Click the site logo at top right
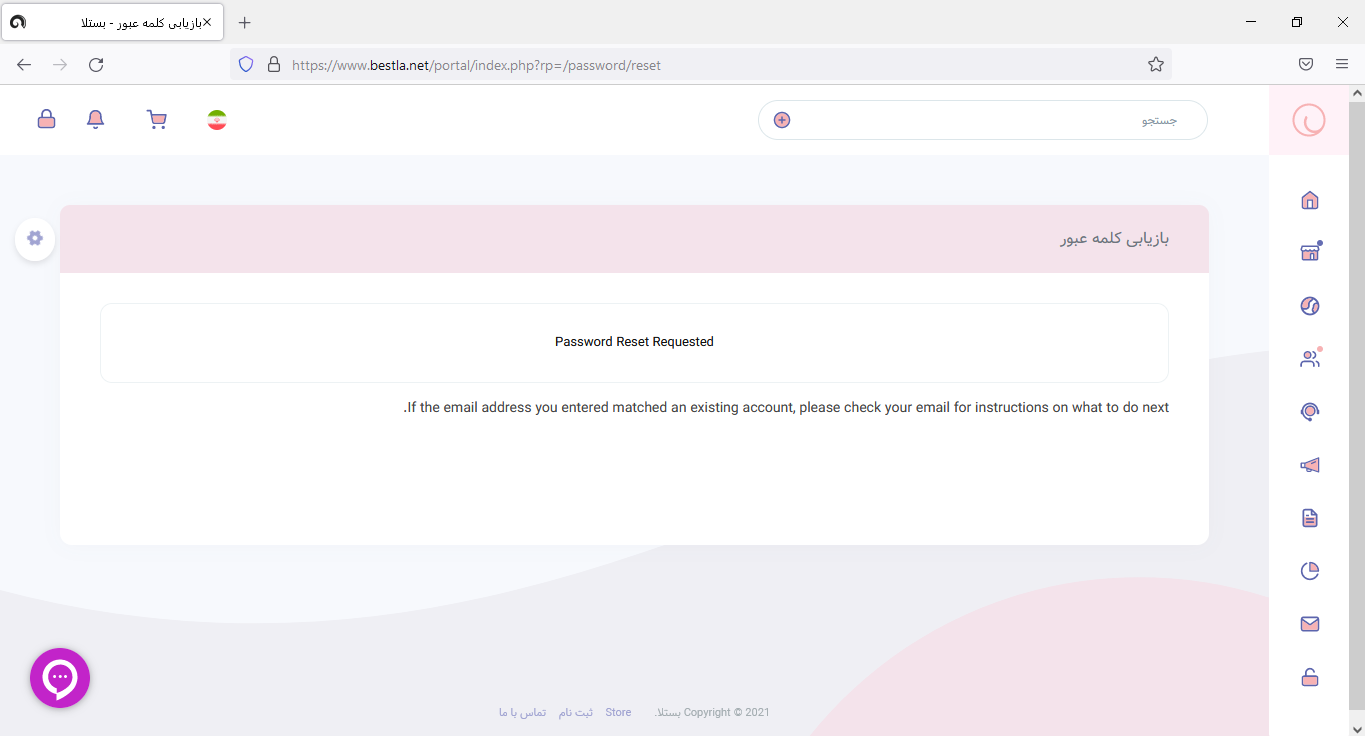1365x736 pixels. (1309, 120)
